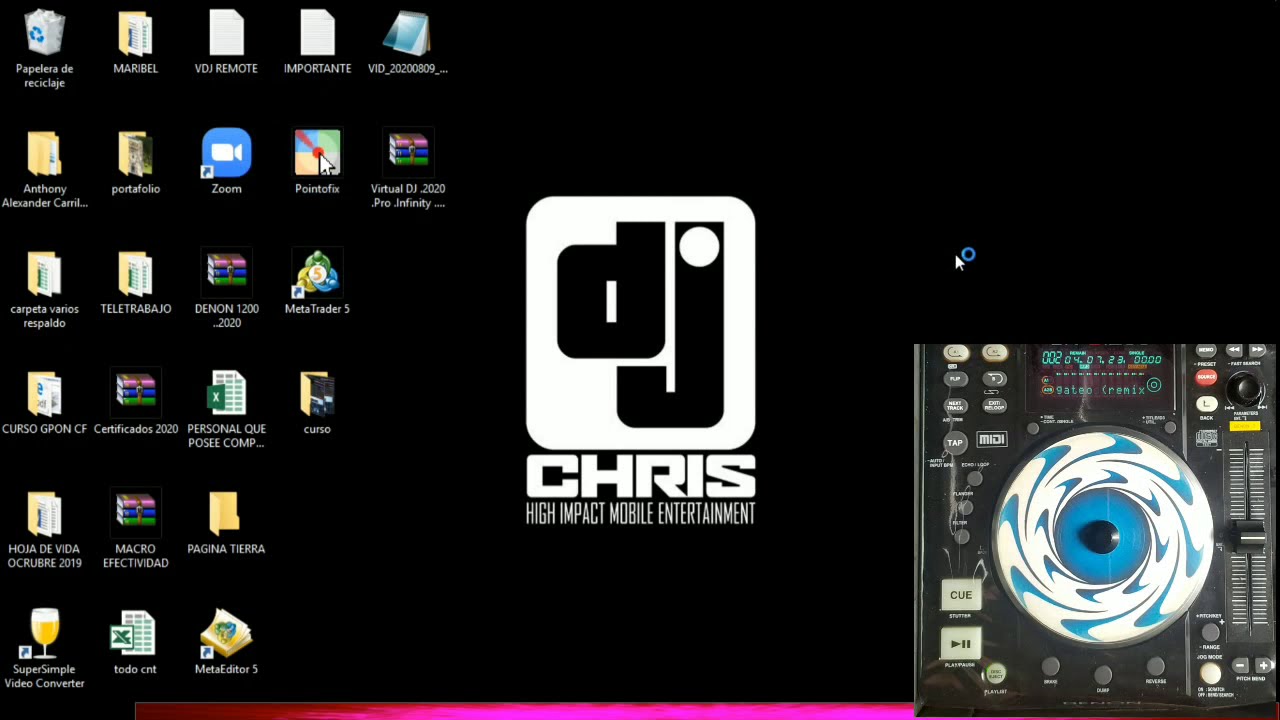The width and height of the screenshot is (1280, 720).
Task: Click the pitch bend minus button
Action: coord(1241,666)
